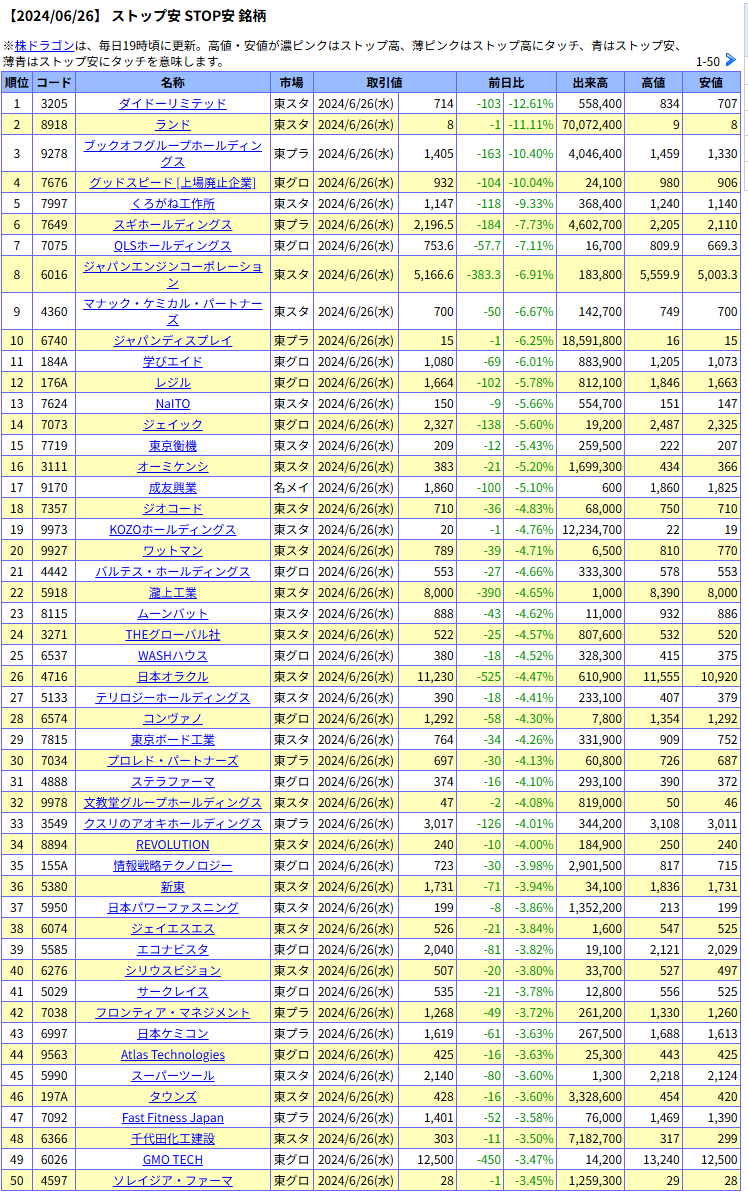Image resolution: width=748 pixels, height=1200 pixels.
Task: Open フロンティア・マネジメント link
Action: click(172, 1012)
